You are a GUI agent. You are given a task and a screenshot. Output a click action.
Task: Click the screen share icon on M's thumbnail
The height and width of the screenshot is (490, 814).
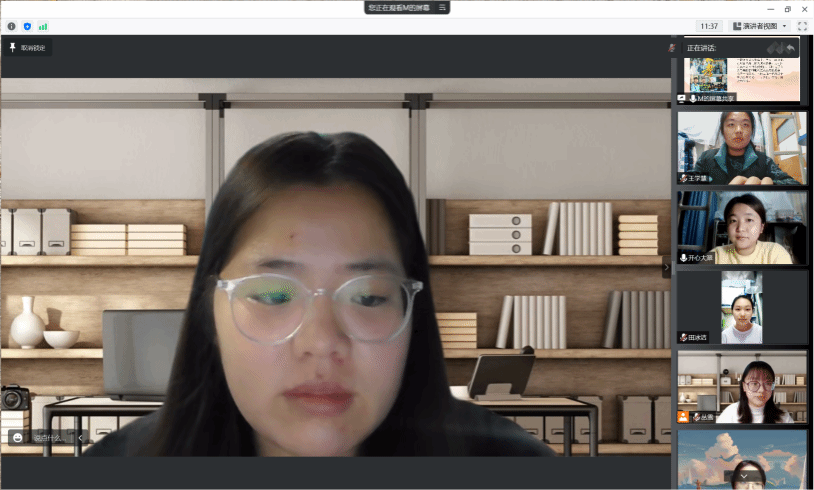tap(682, 98)
